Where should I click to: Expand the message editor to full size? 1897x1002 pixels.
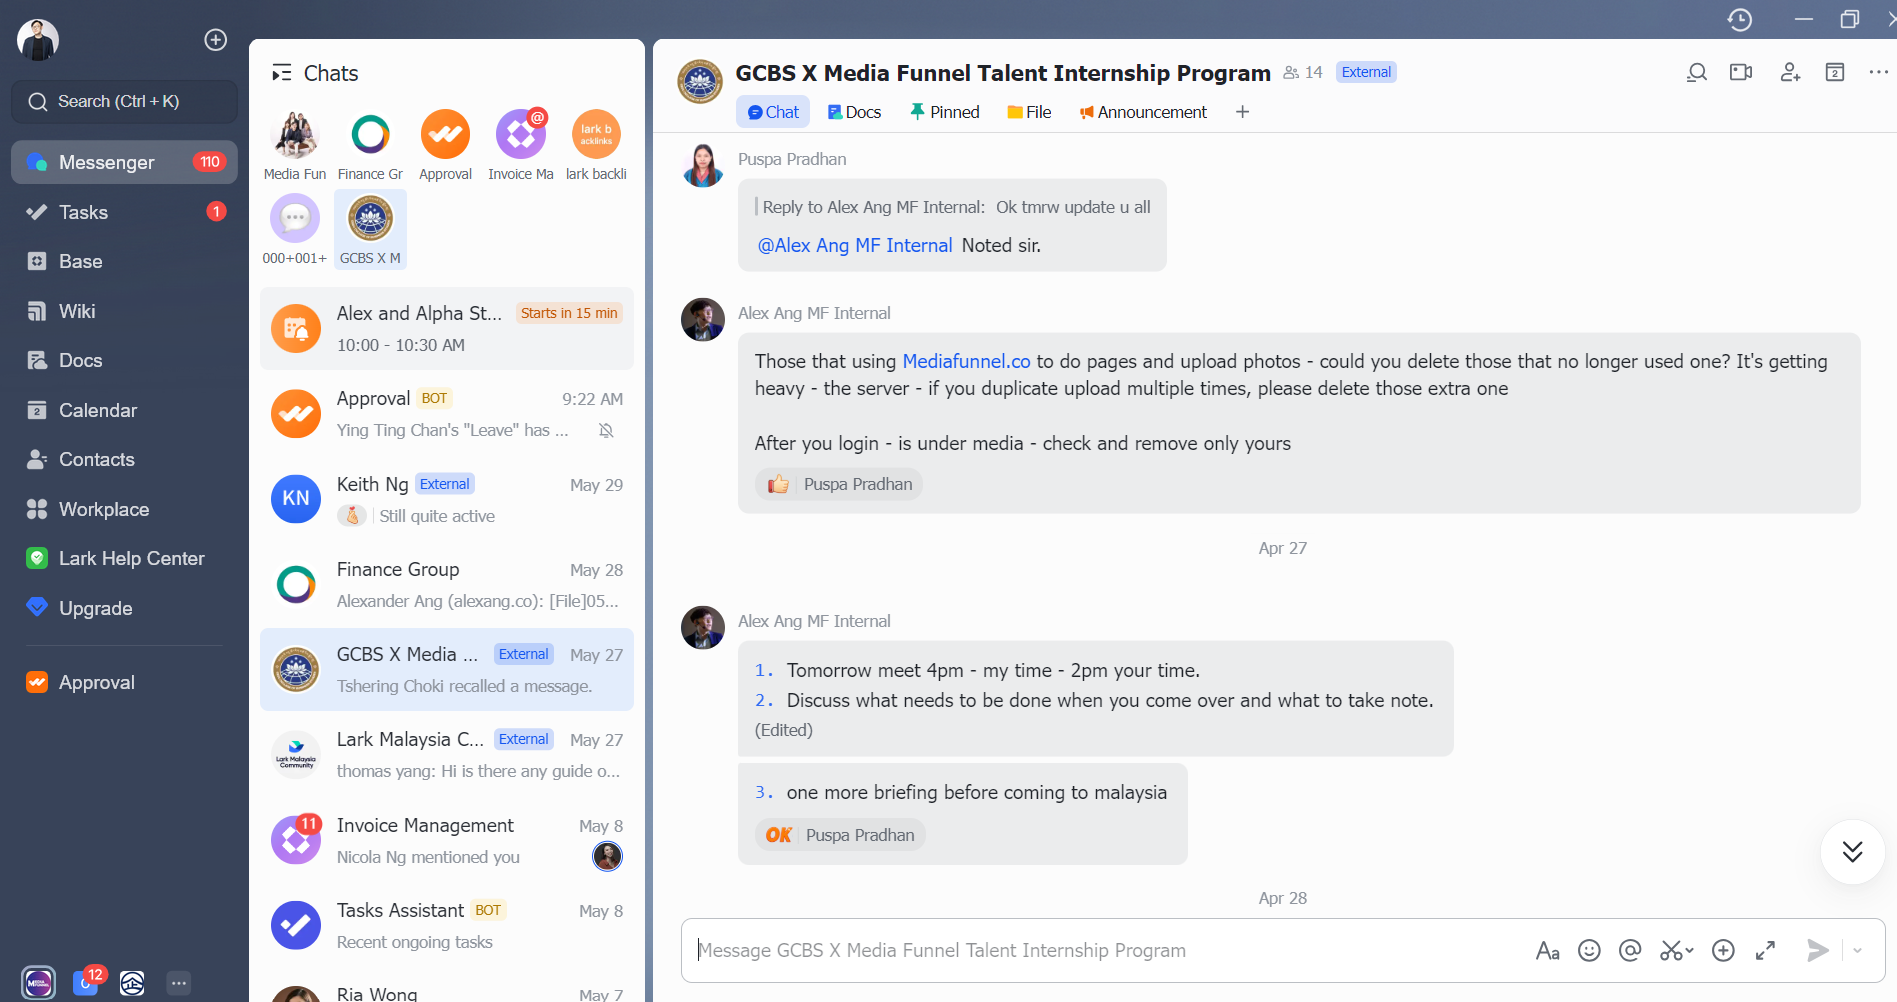(1766, 950)
